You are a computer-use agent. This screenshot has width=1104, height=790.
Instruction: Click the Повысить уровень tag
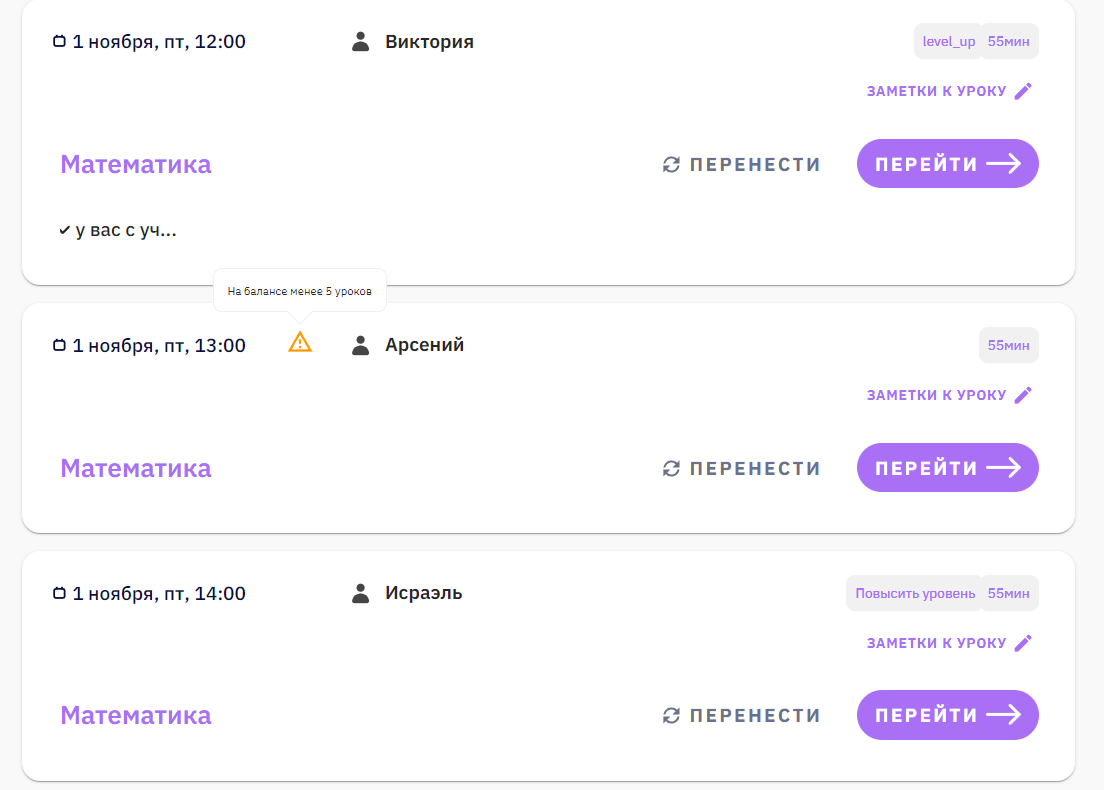pyautogui.click(x=914, y=593)
